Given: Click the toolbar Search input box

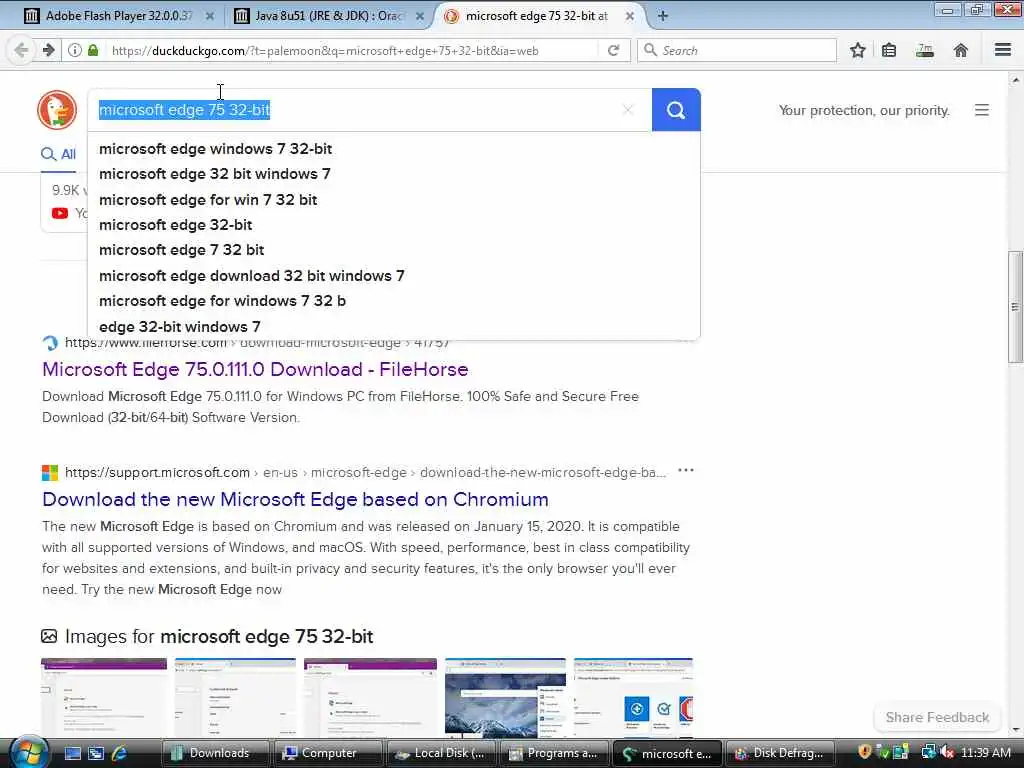Looking at the screenshot, I should point(737,50).
